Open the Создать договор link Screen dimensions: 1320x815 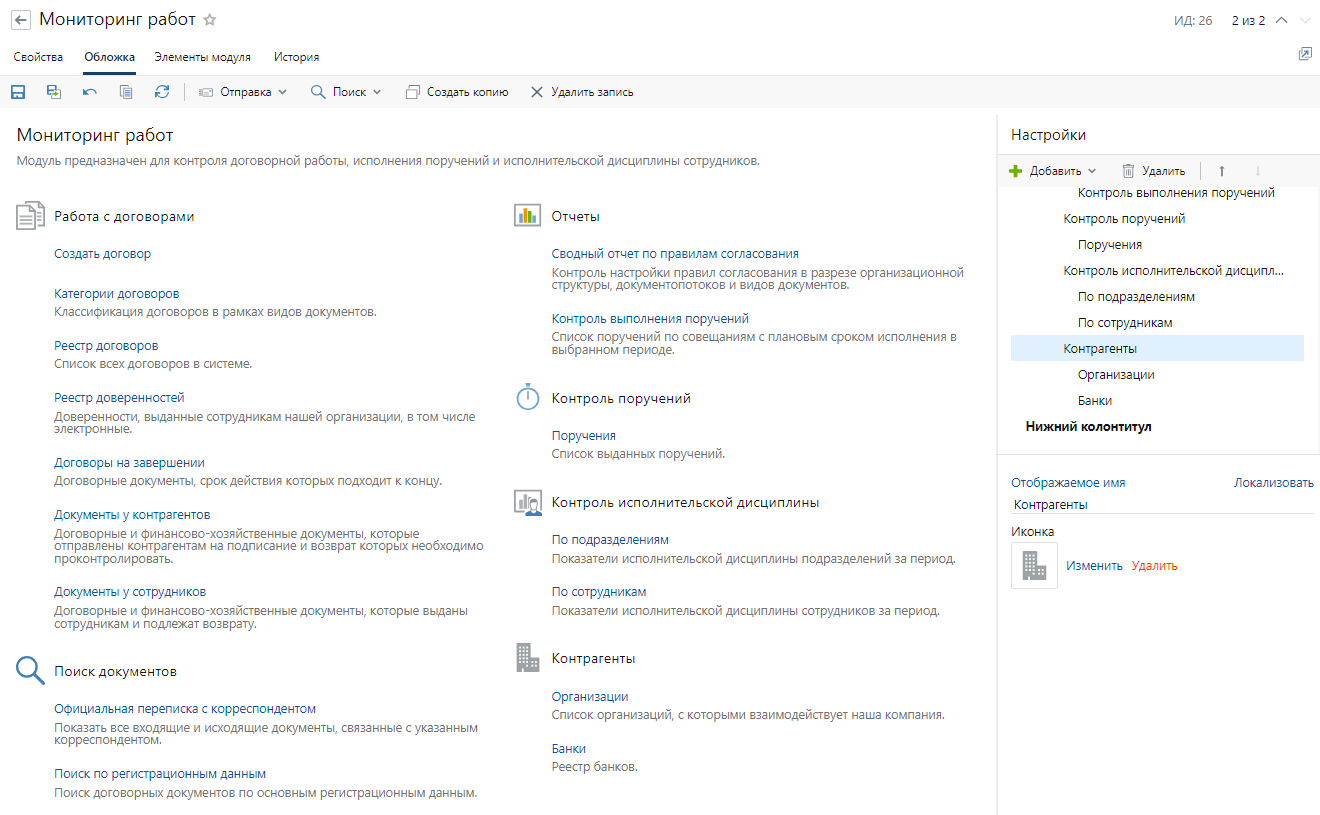[x=102, y=254]
